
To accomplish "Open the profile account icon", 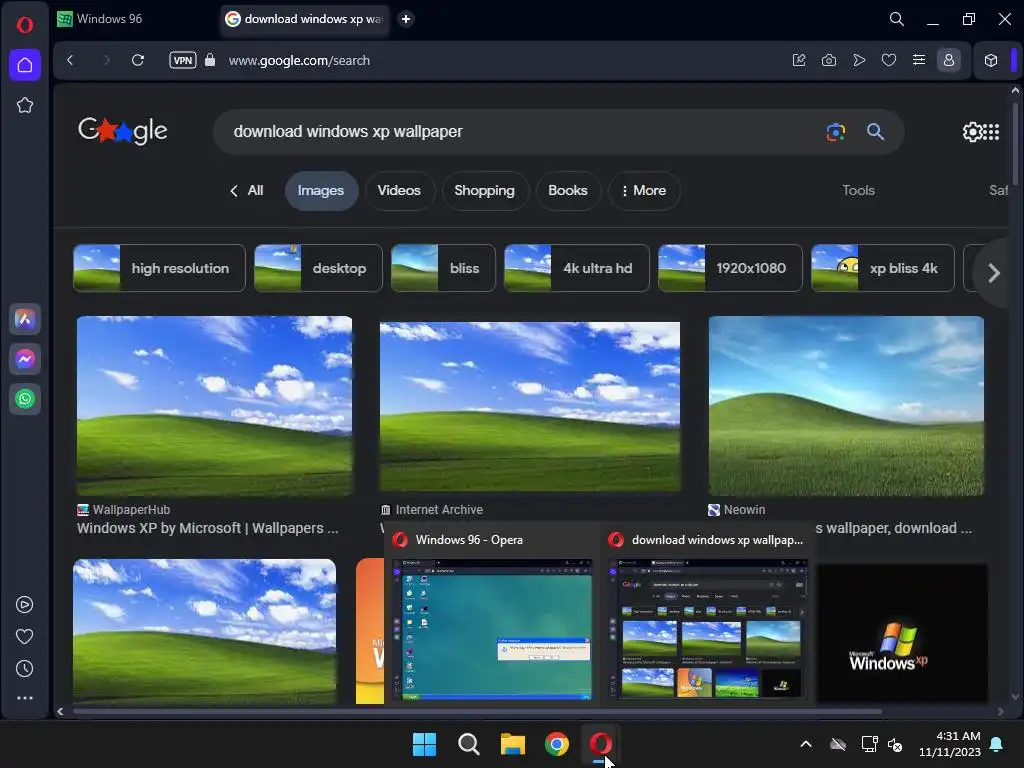I will (949, 60).
